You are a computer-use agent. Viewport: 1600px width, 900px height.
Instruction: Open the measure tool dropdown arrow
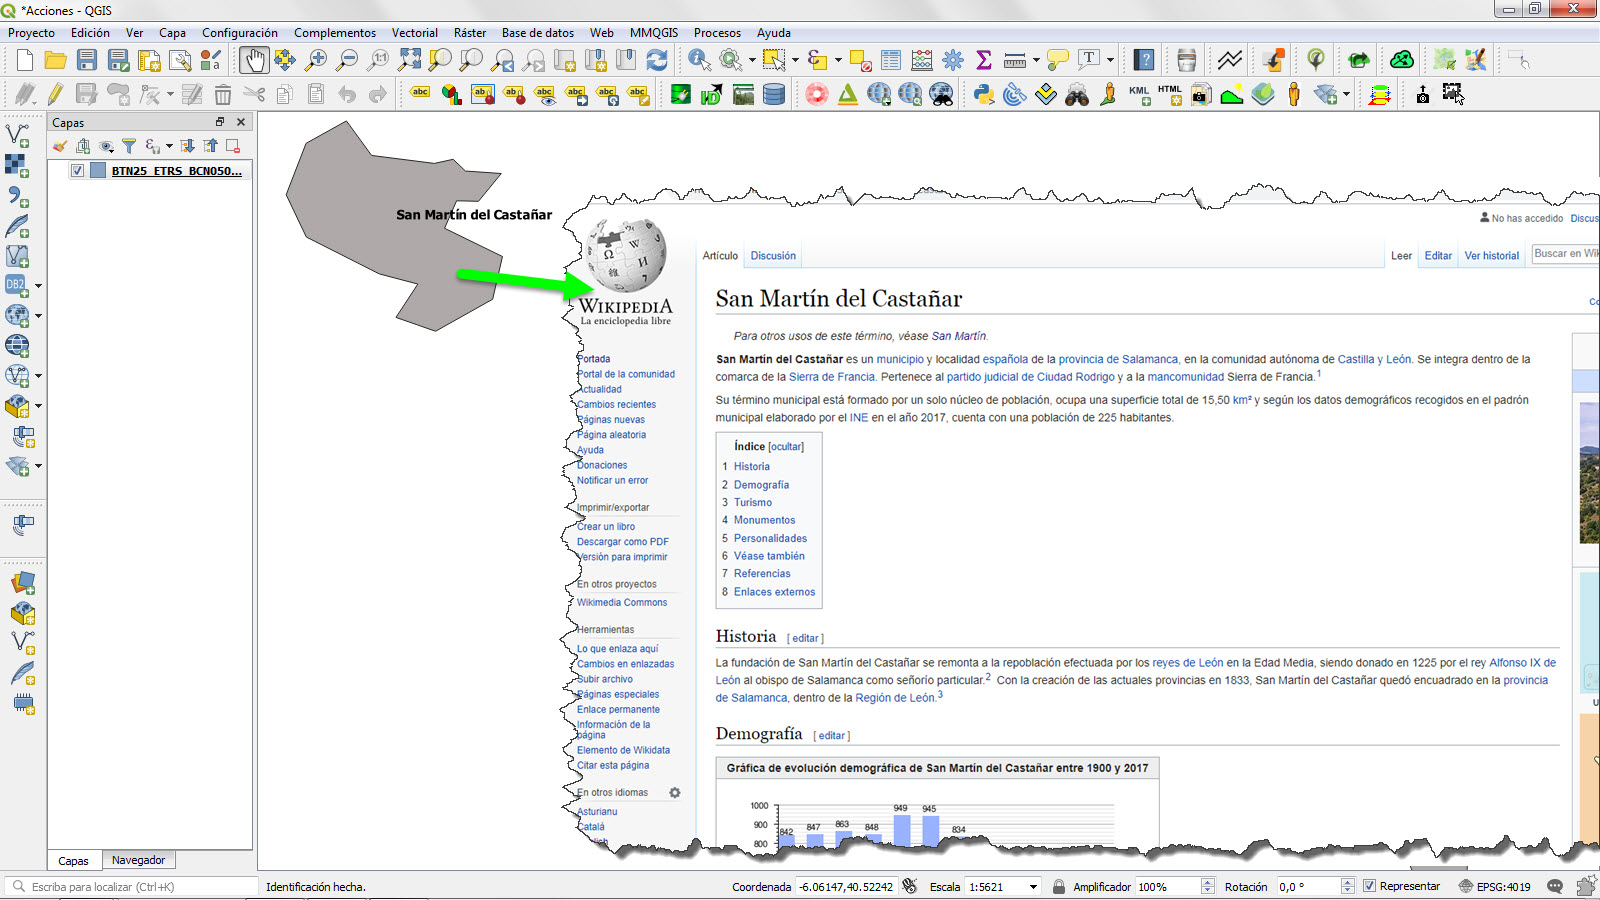coord(1036,60)
